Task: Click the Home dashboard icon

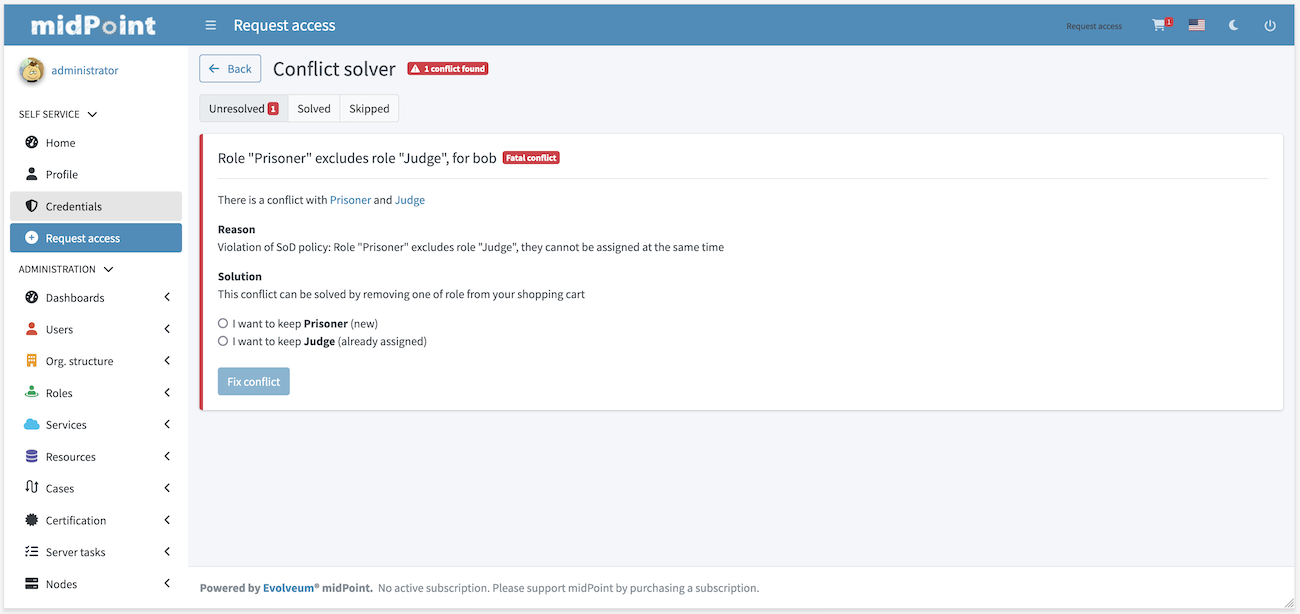Action: click(32, 143)
